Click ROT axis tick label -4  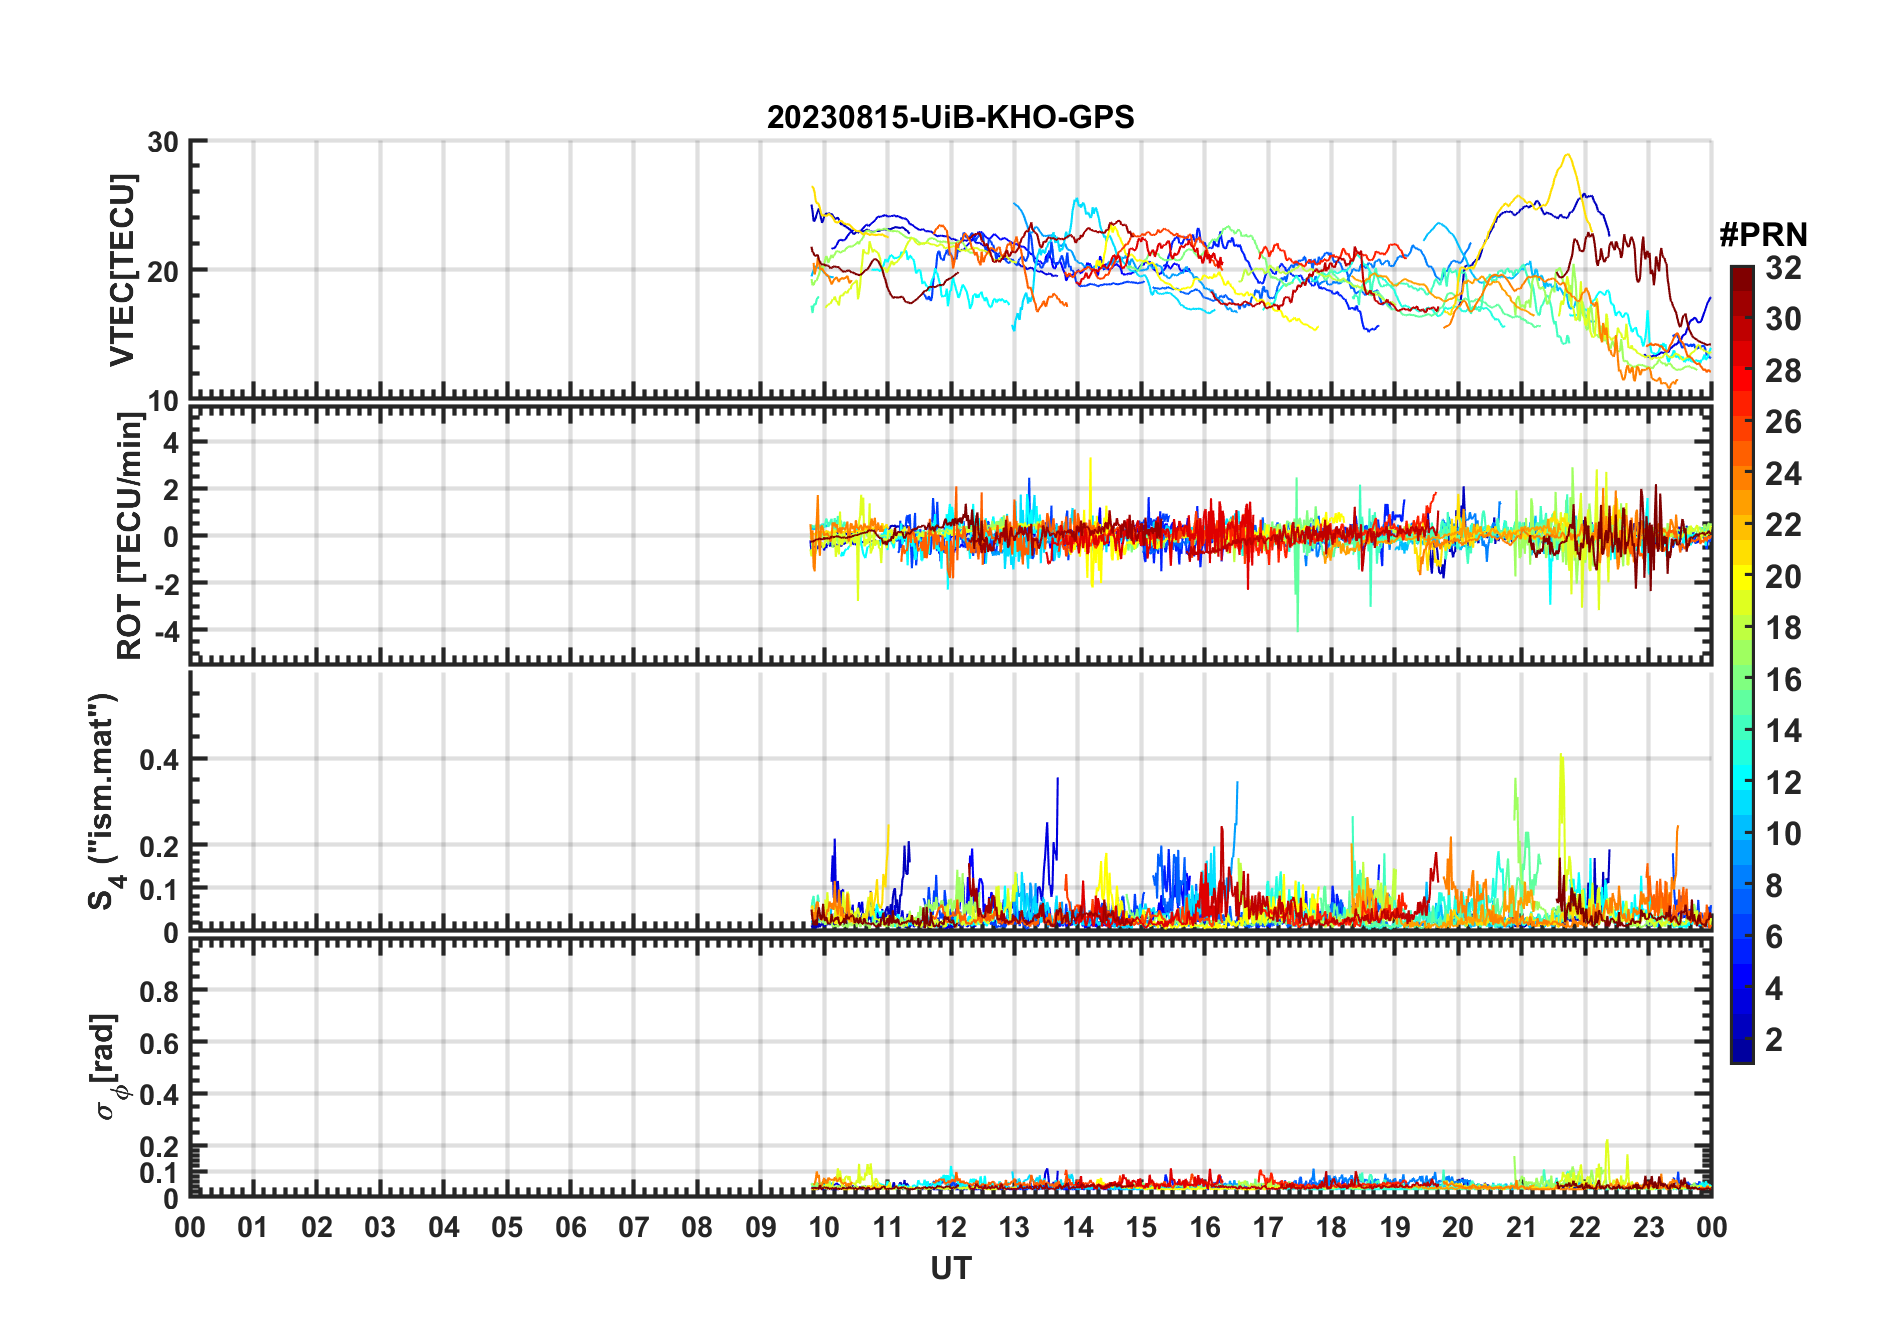(167, 632)
